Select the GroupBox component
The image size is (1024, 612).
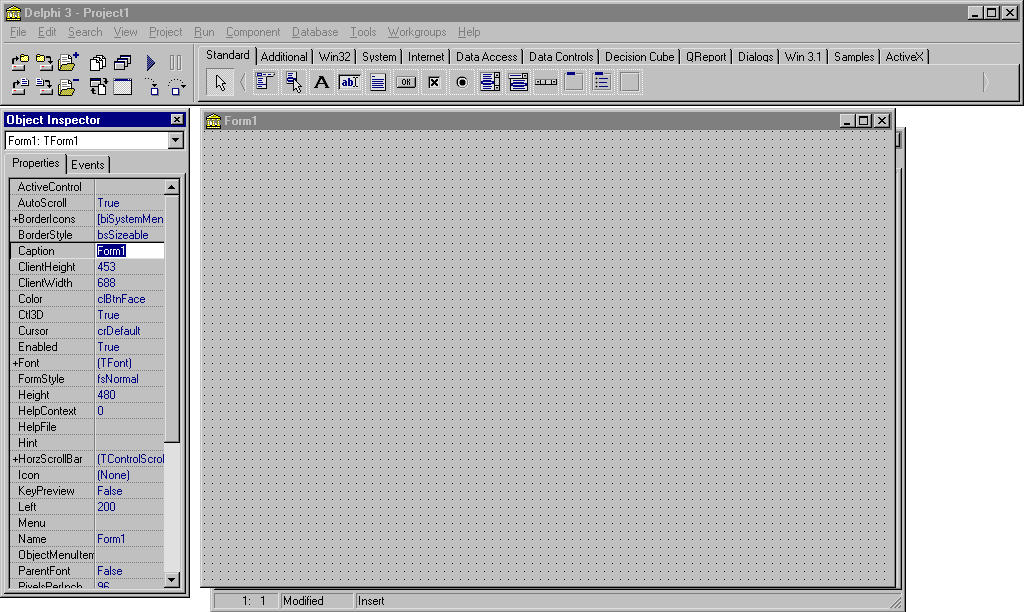(574, 82)
